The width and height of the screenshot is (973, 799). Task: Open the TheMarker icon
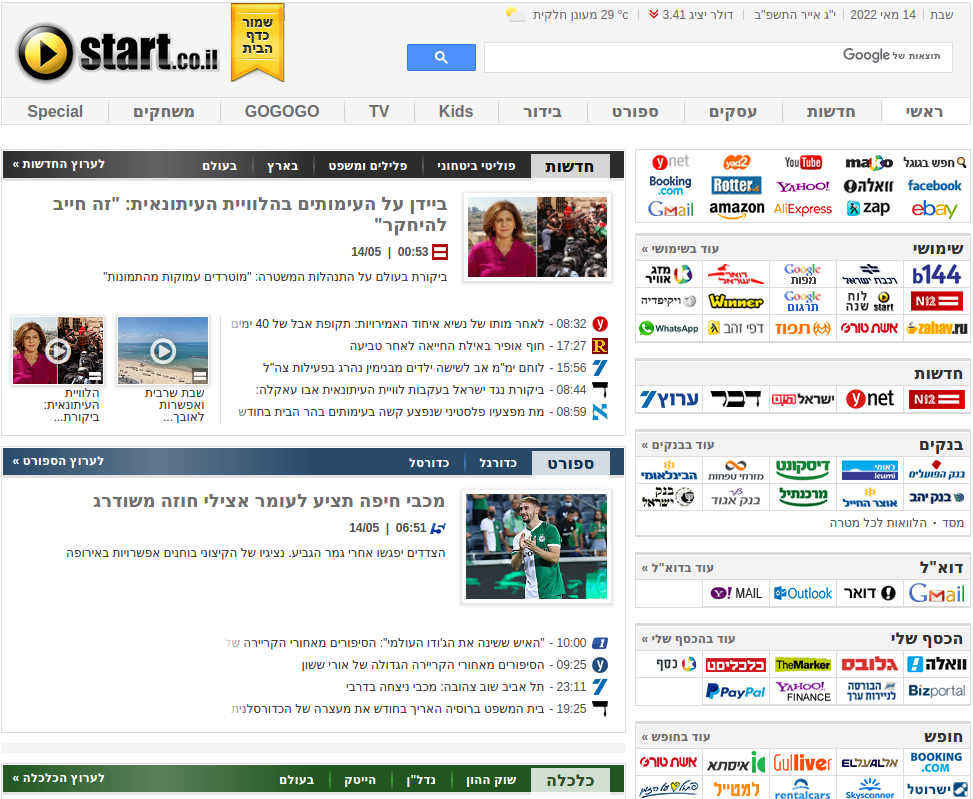tap(803, 665)
